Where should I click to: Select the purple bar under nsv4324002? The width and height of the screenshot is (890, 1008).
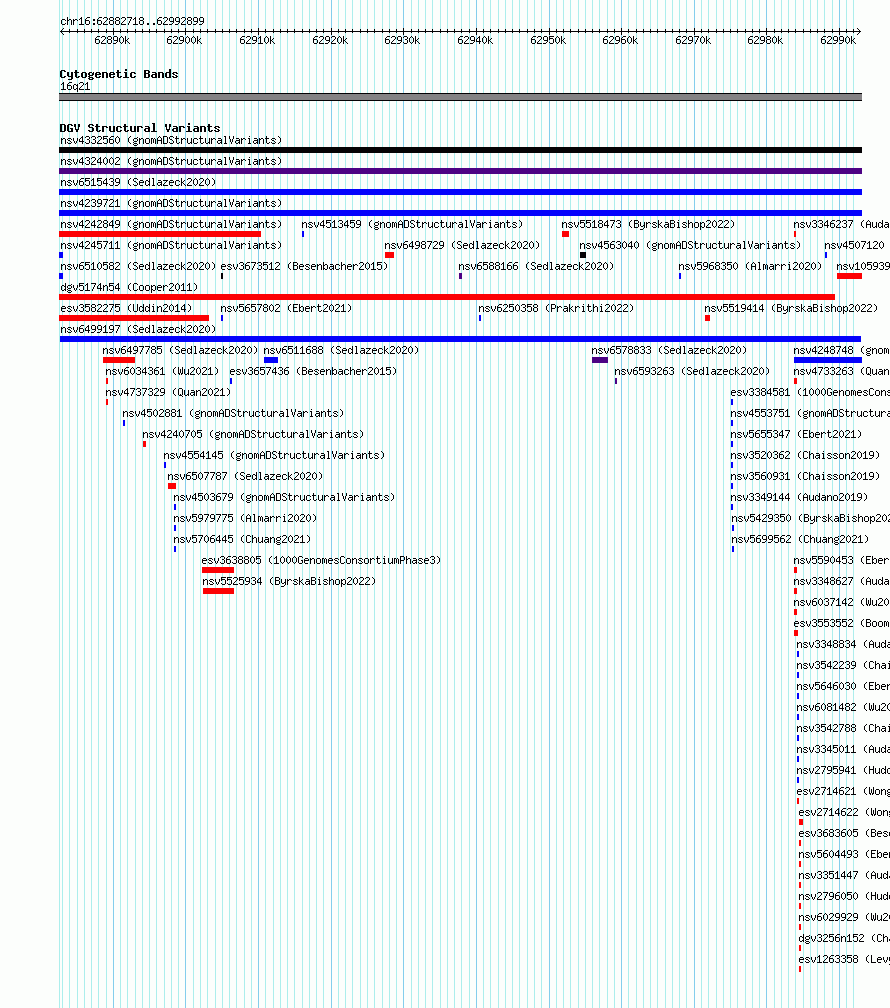[x=460, y=171]
